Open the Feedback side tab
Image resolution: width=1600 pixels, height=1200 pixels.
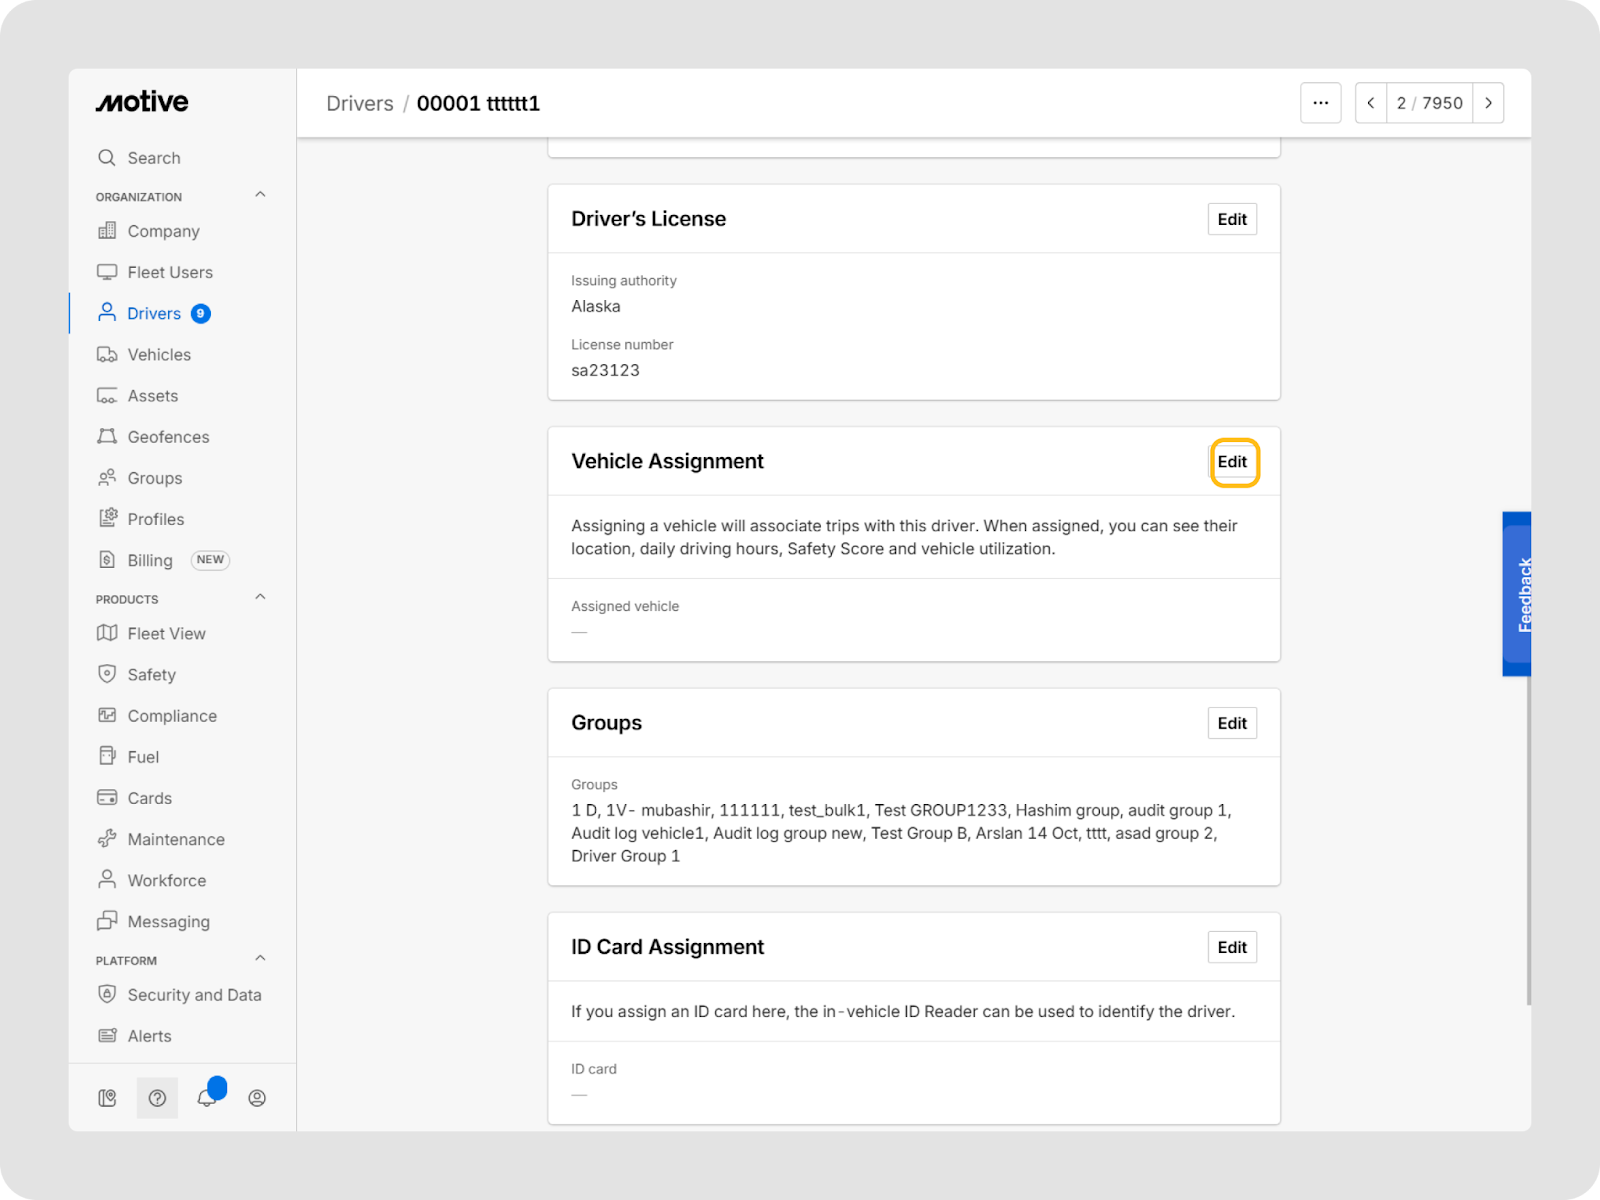pyautogui.click(x=1517, y=594)
